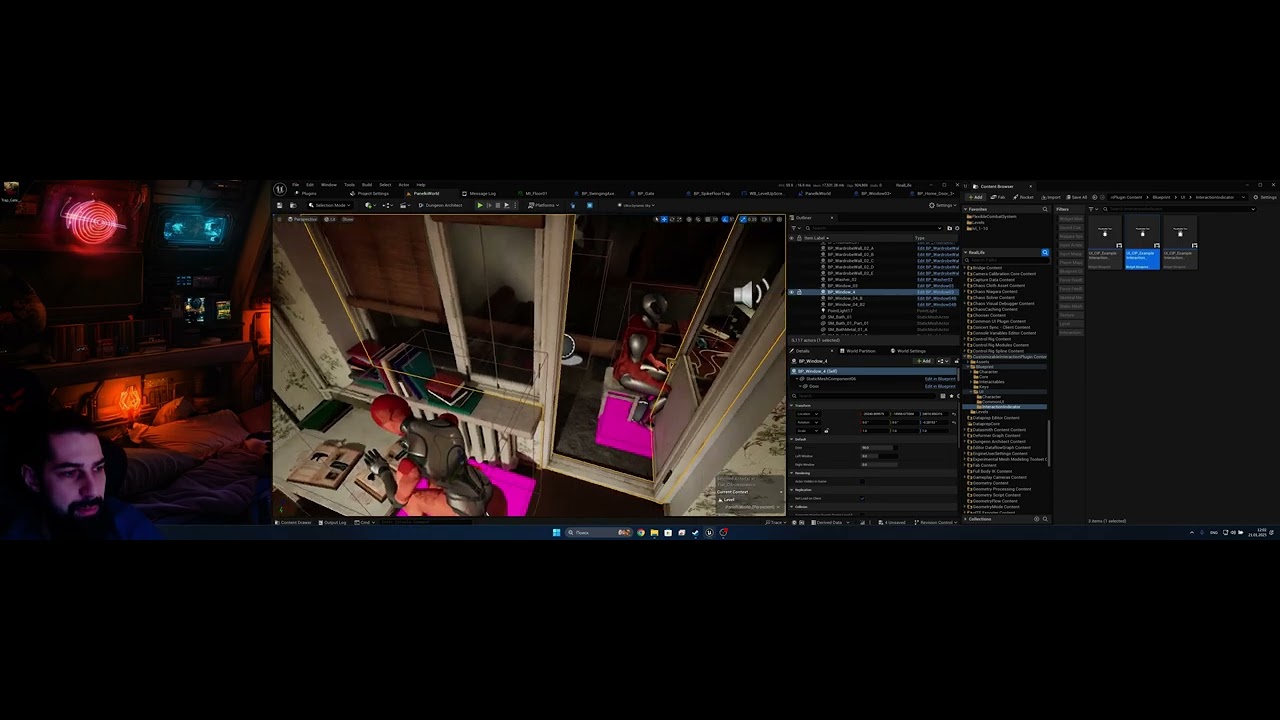Image resolution: width=1280 pixels, height=720 pixels.
Task: Open the Actor menu
Action: pyautogui.click(x=404, y=185)
